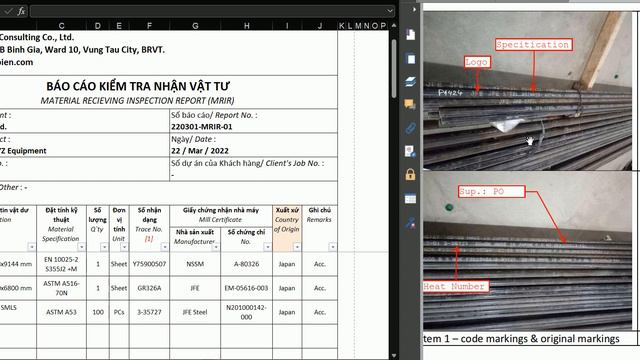Open the form fields panel icon
This screenshot has width=640, height=360.
point(410,199)
